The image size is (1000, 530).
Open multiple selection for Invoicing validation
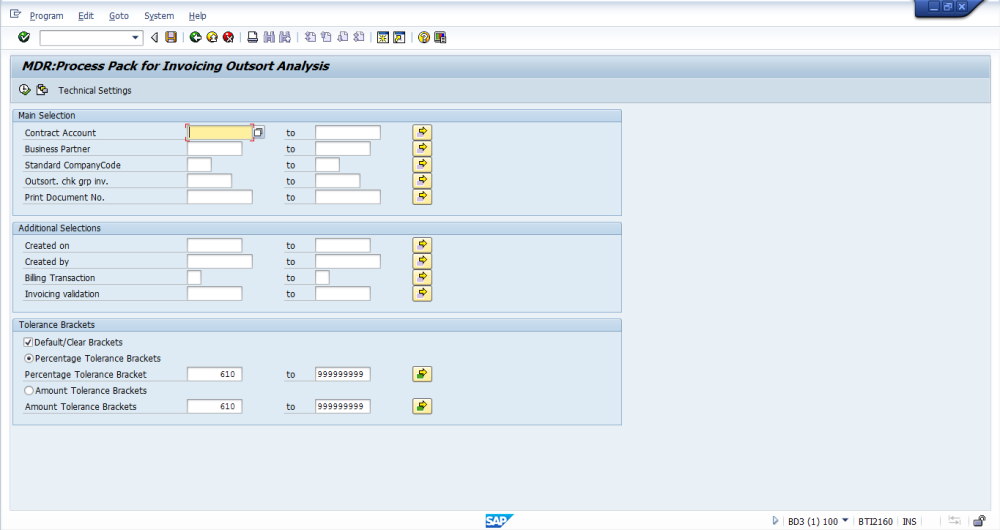coord(422,293)
